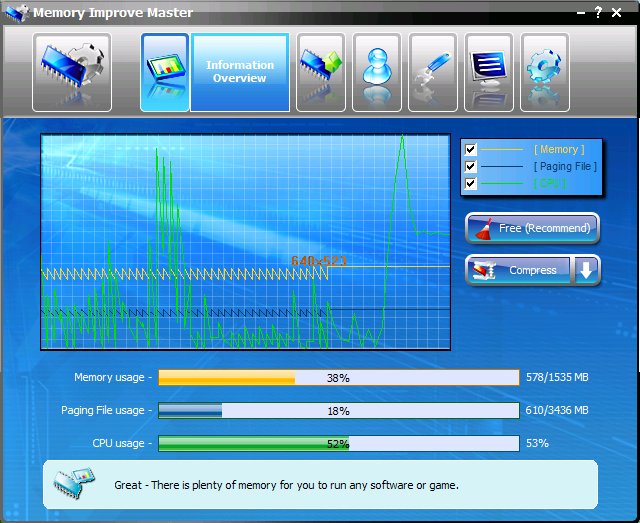
Task: Click the Memory usage progress bar
Action: click(339, 378)
